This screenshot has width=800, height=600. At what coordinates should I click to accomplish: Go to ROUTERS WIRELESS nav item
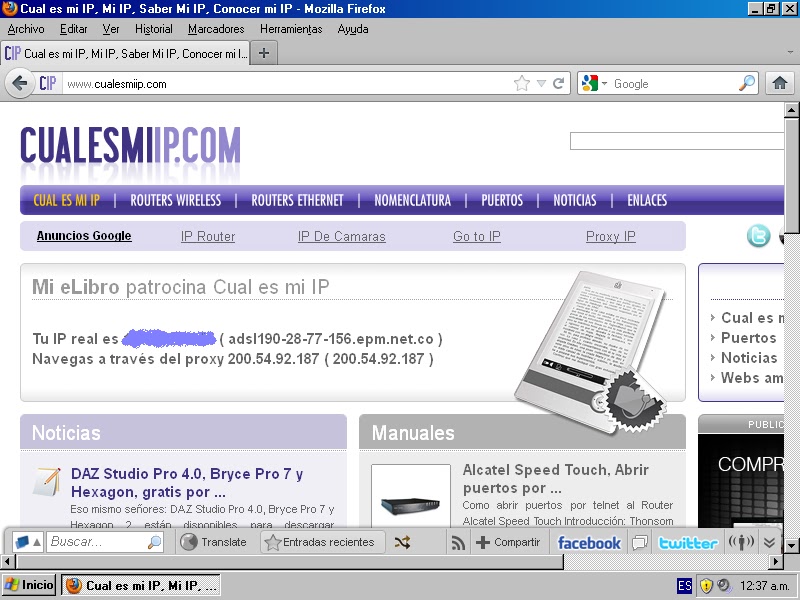[x=176, y=200]
